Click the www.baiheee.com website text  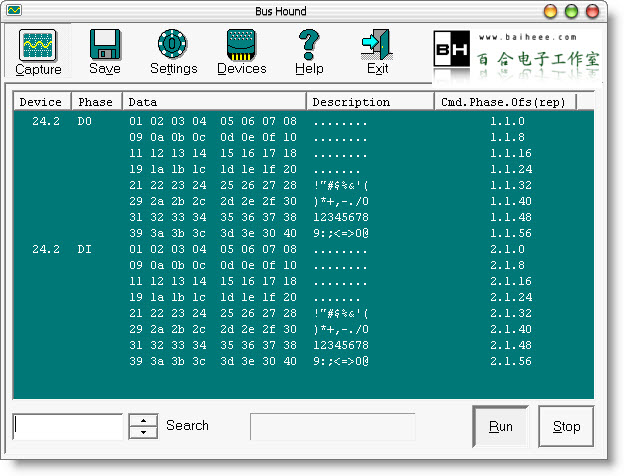point(528,37)
